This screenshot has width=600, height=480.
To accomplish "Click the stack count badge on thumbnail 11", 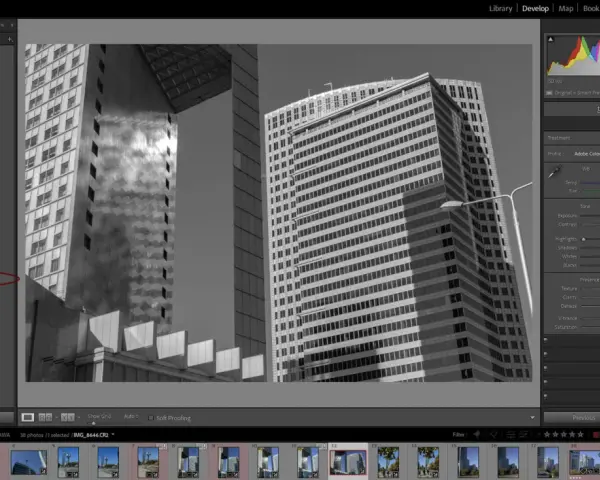I will click(322, 446).
